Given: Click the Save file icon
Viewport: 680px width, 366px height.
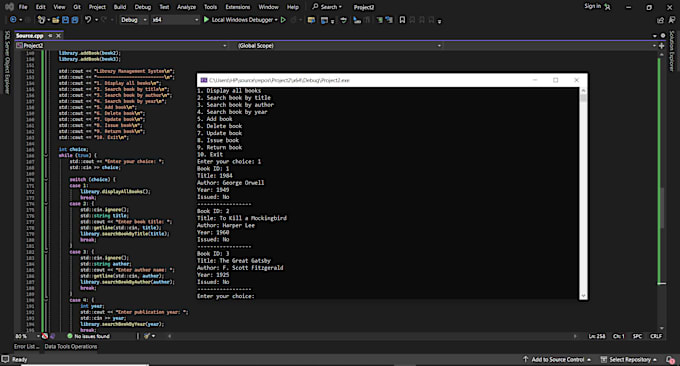Looking at the screenshot, I should point(65,20).
